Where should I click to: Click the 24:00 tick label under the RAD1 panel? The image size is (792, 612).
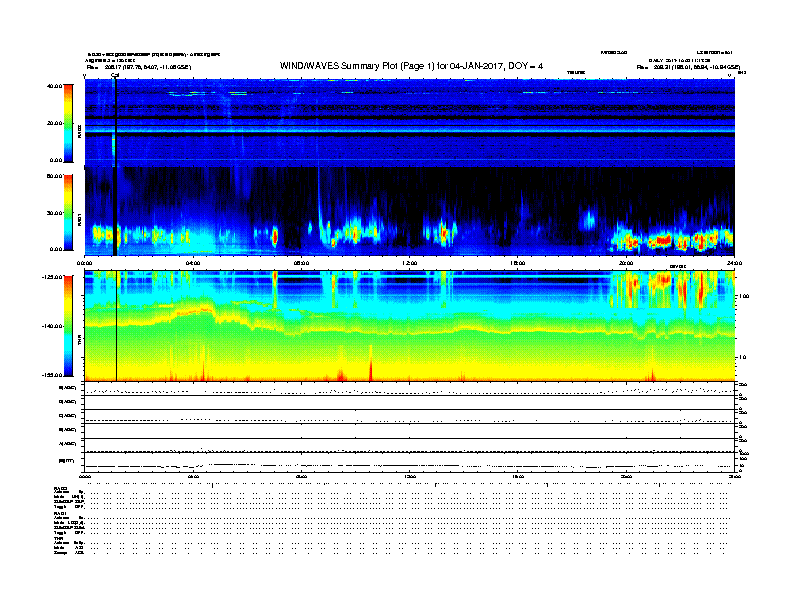733,263
